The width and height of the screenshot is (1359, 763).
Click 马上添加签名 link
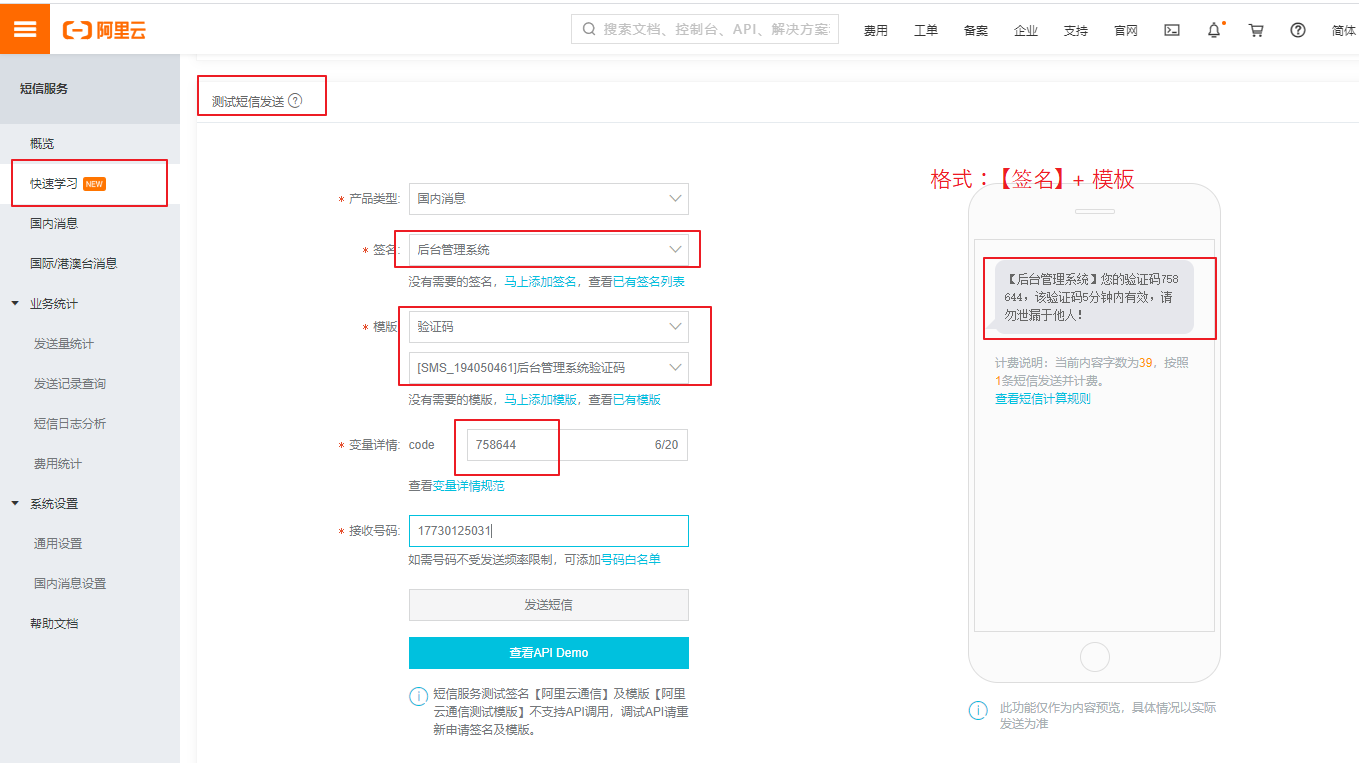pyautogui.click(x=540, y=282)
